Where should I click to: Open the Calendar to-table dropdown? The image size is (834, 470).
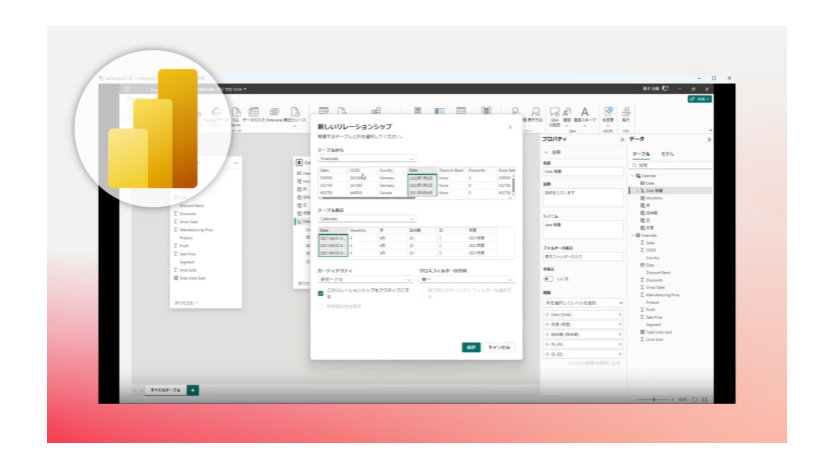click(367, 219)
